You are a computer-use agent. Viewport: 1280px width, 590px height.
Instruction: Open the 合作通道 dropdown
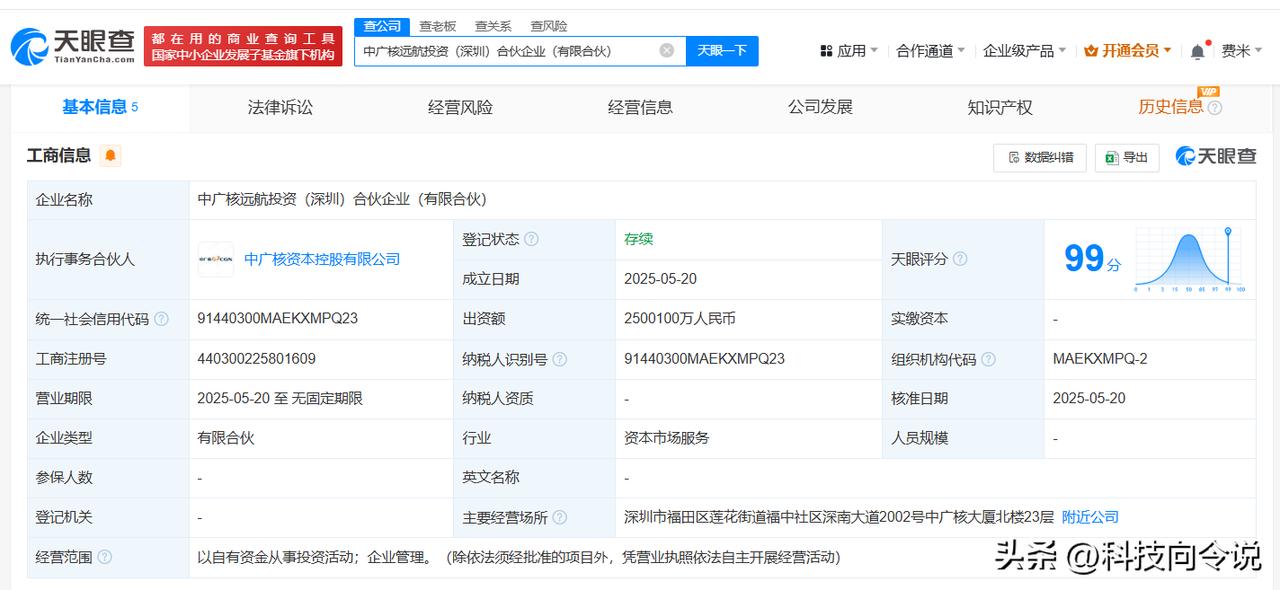click(x=930, y=51)
